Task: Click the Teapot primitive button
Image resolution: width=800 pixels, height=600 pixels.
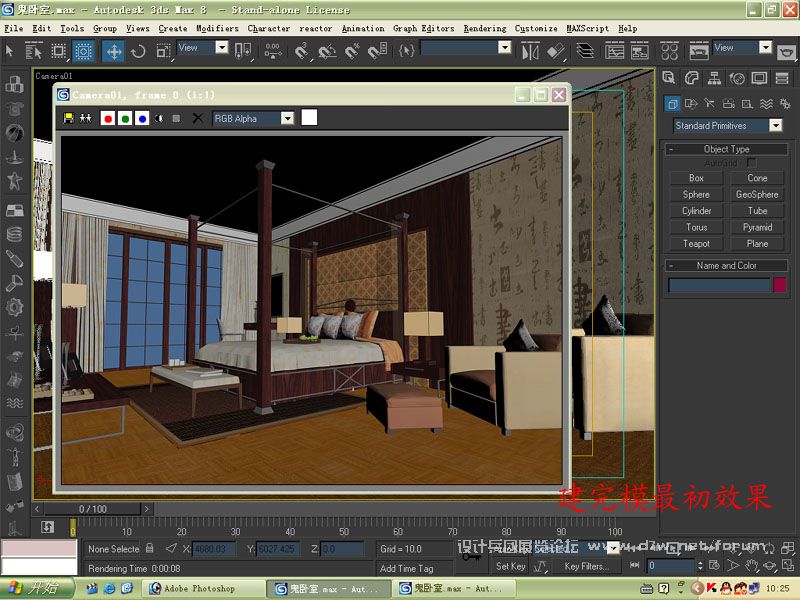Action: pos(696,243)
